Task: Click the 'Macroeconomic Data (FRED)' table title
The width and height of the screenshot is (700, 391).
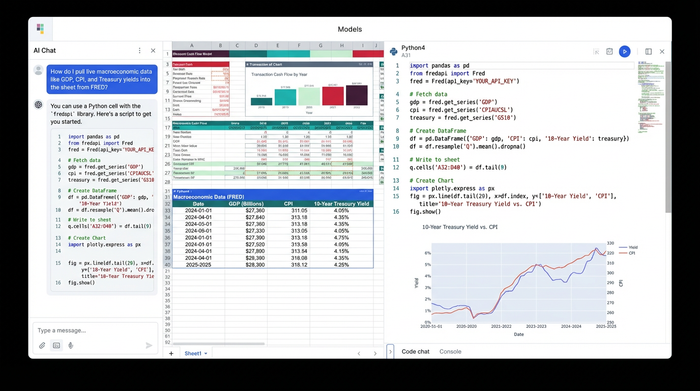Action: (x=208, y=197)
